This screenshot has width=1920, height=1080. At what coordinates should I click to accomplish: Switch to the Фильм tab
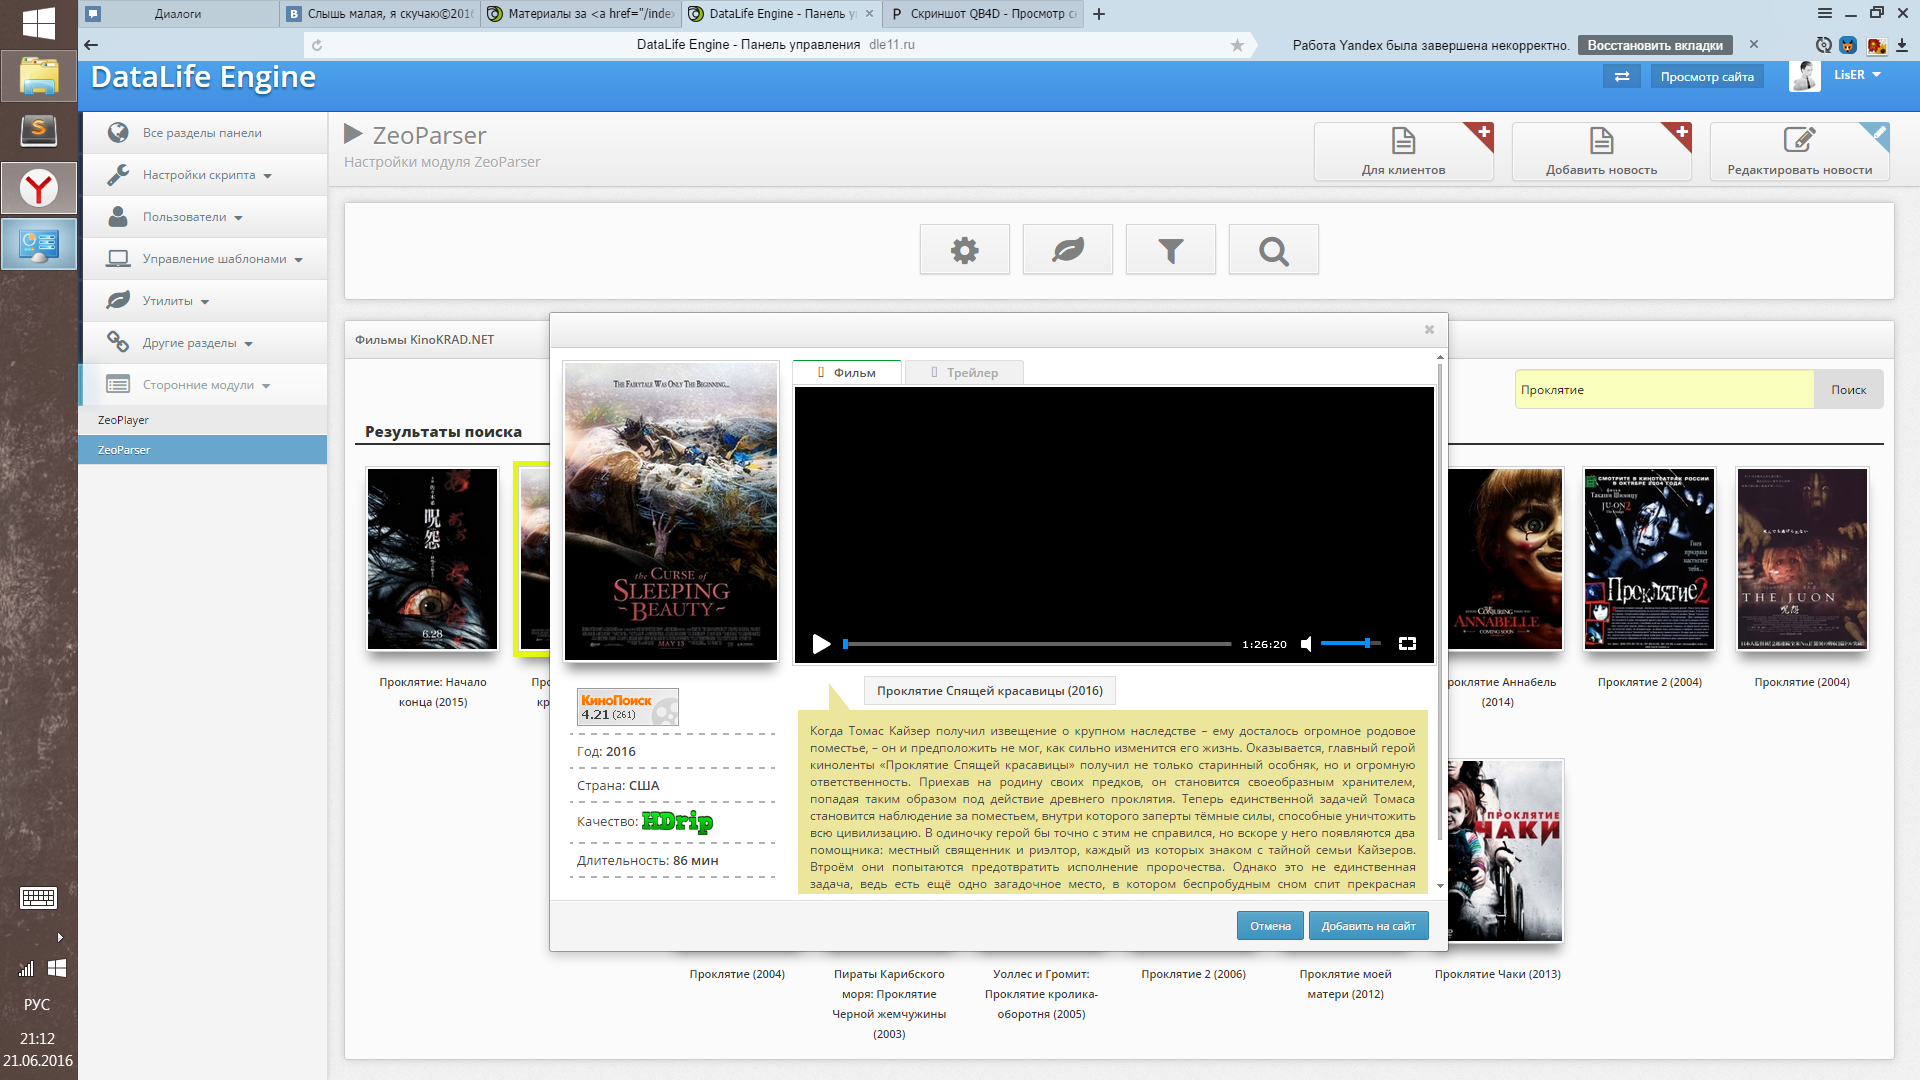pyautogui.click(x=847, y=372)
